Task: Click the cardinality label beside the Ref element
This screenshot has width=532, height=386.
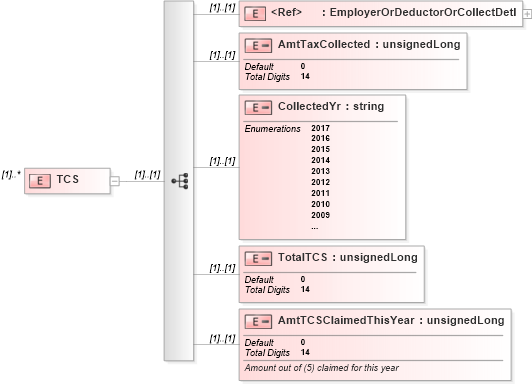Action: coord(222,8)
